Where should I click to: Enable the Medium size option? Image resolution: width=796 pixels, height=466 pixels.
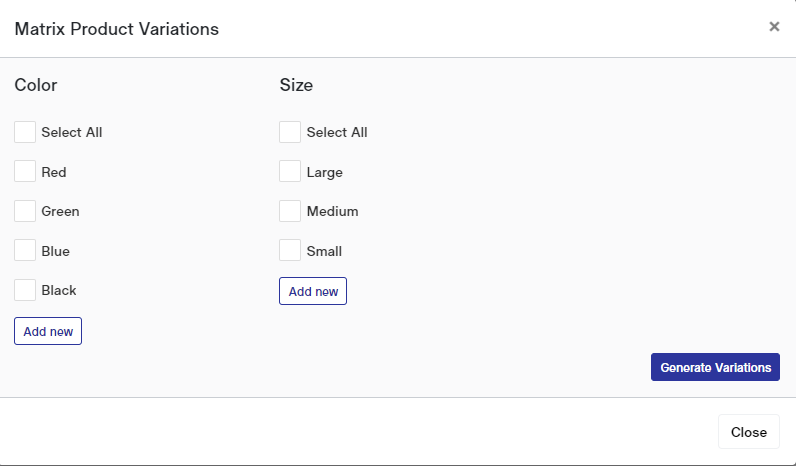[x=290, y=211]
